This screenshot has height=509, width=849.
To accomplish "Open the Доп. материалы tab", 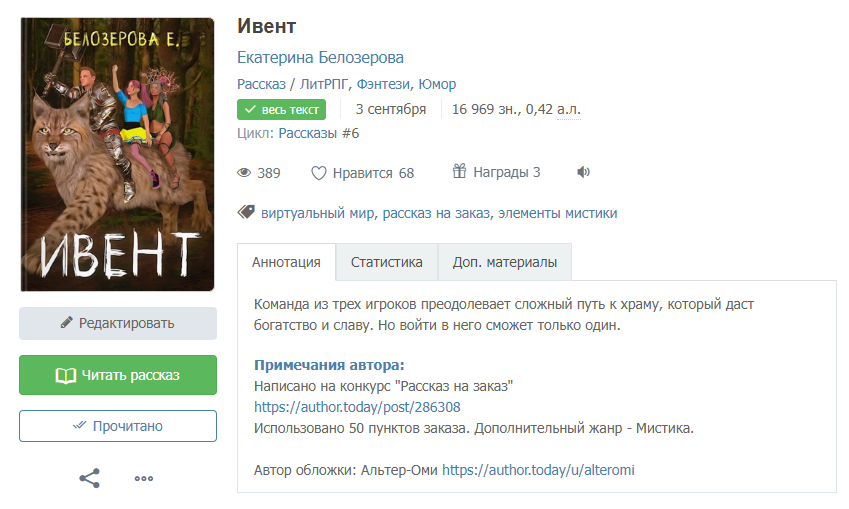I will (504, 262).
